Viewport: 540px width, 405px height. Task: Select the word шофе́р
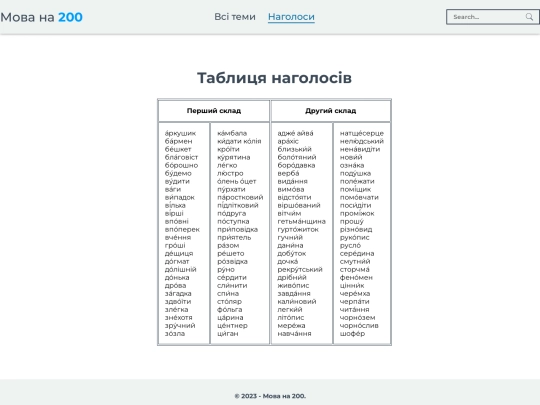click(352, 333)
